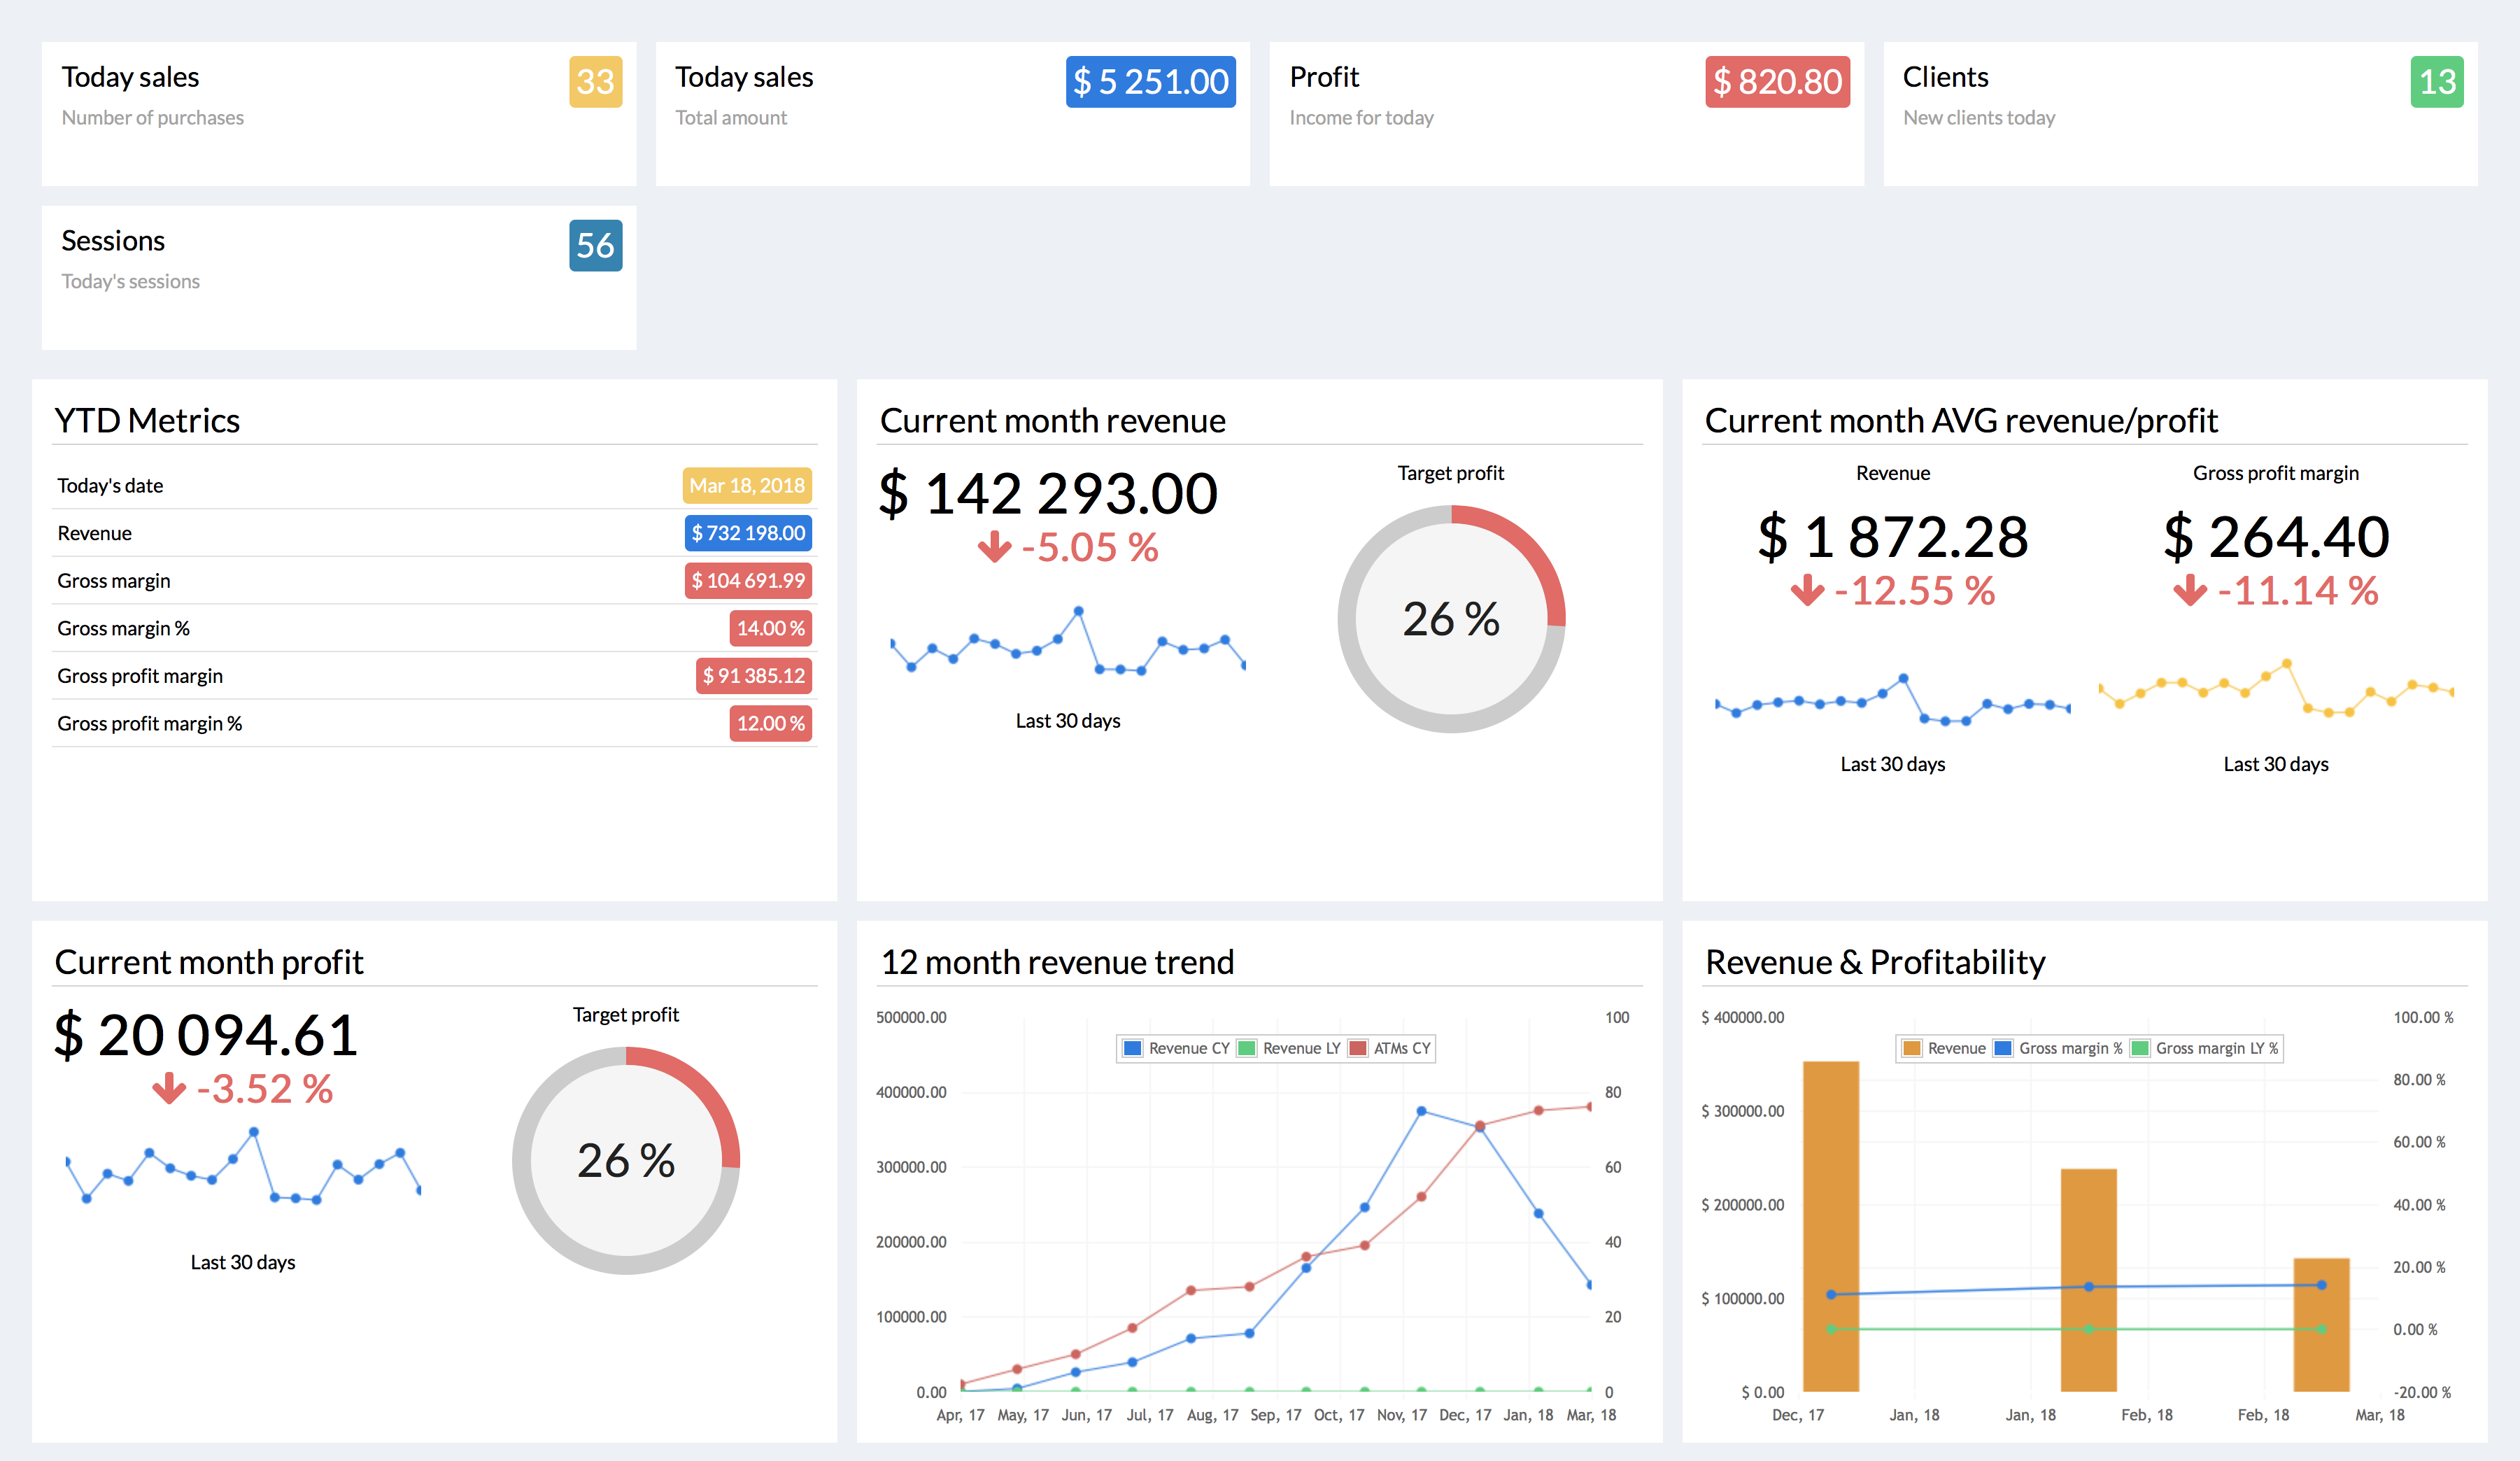Click the Revenue & Profitability heading
Viewport: 2520px width, 1461px height.
point(1875,962)
